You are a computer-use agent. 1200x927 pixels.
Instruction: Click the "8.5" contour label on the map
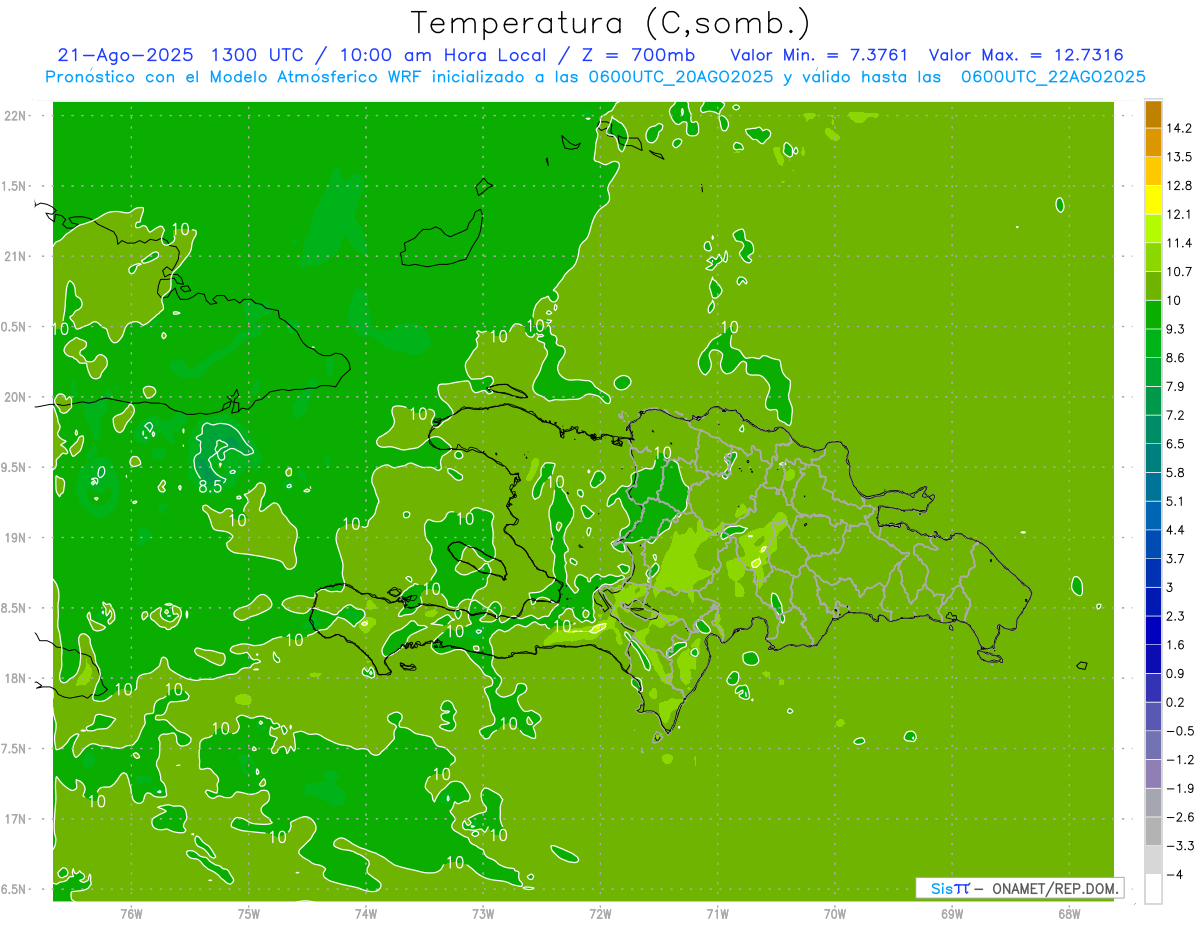pyautogui.click(x=210, y=487)
